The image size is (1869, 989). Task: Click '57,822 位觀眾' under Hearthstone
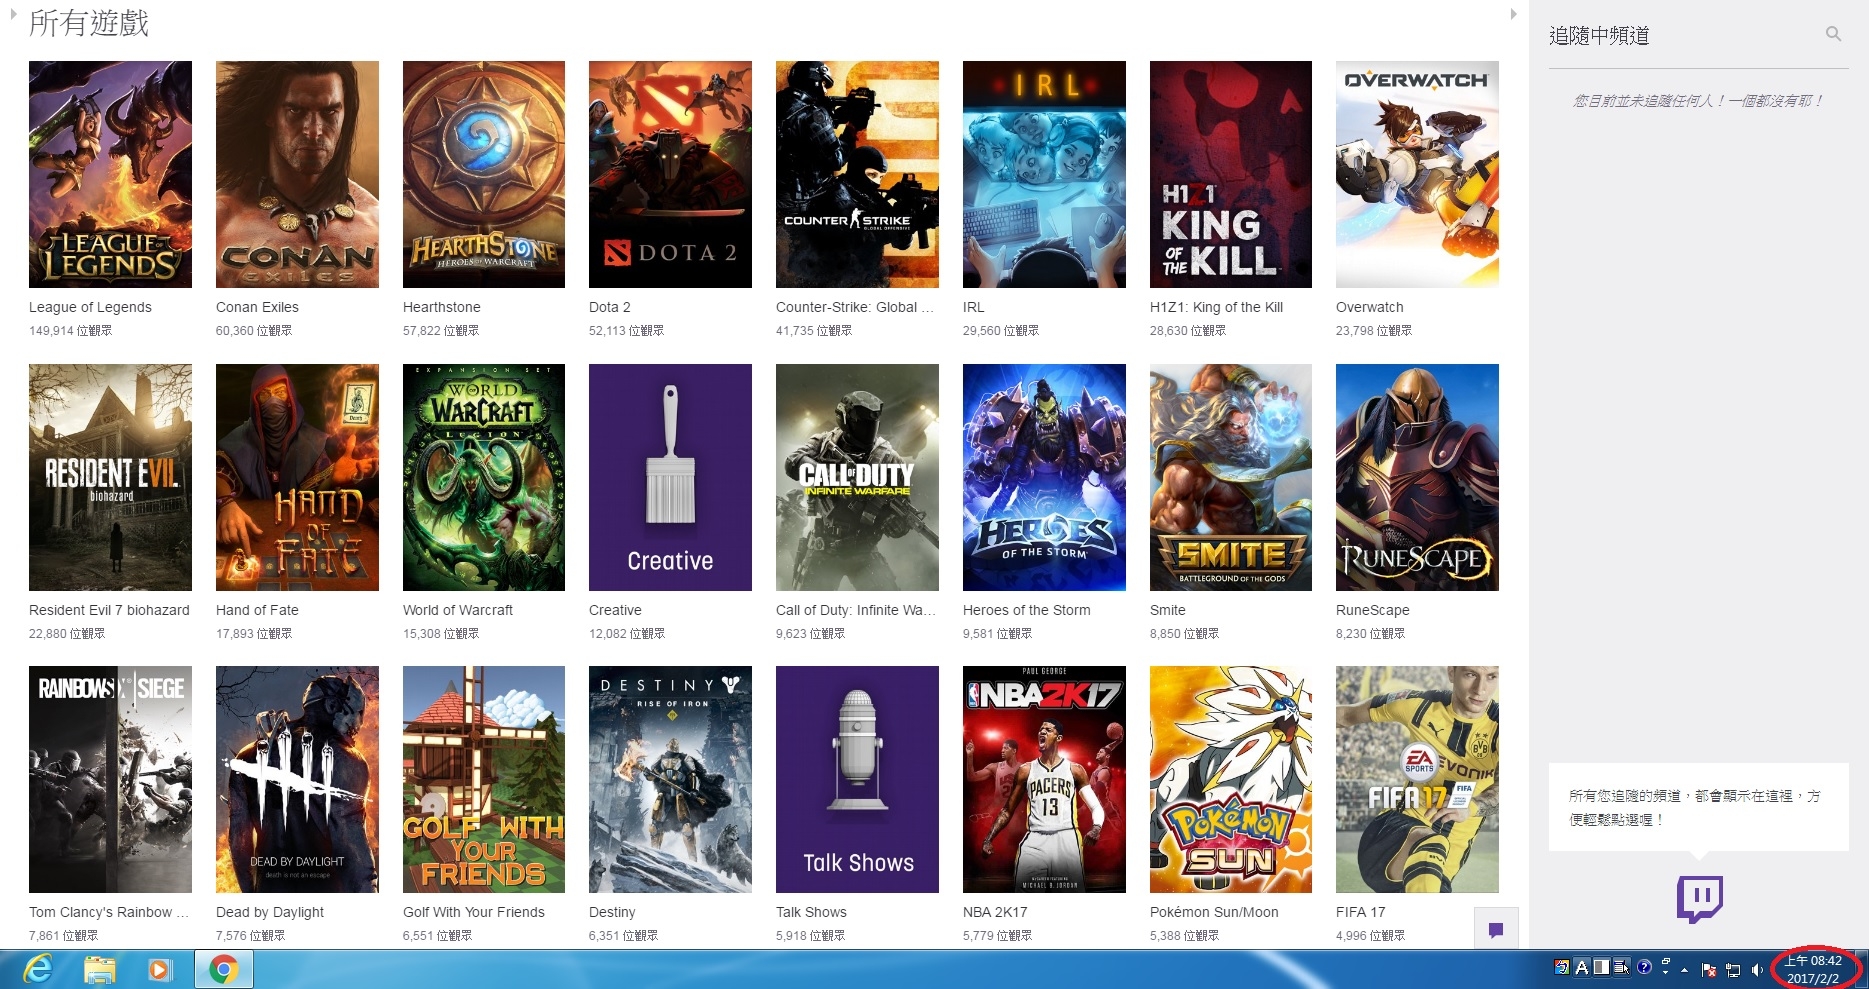pos(441,330)
